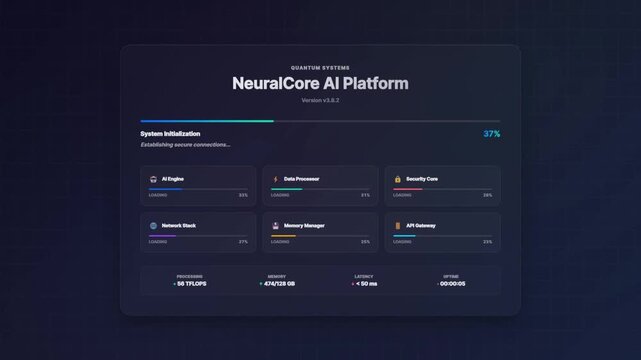Click the Data Processor 31% value
The image size is (641, 360).
(365, 195)
